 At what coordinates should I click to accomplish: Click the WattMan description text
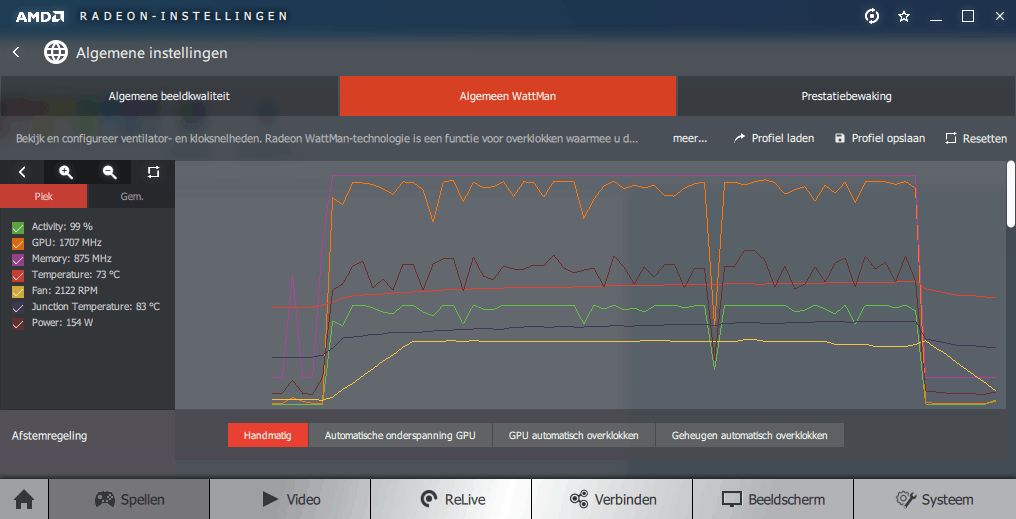coord(327,139)
